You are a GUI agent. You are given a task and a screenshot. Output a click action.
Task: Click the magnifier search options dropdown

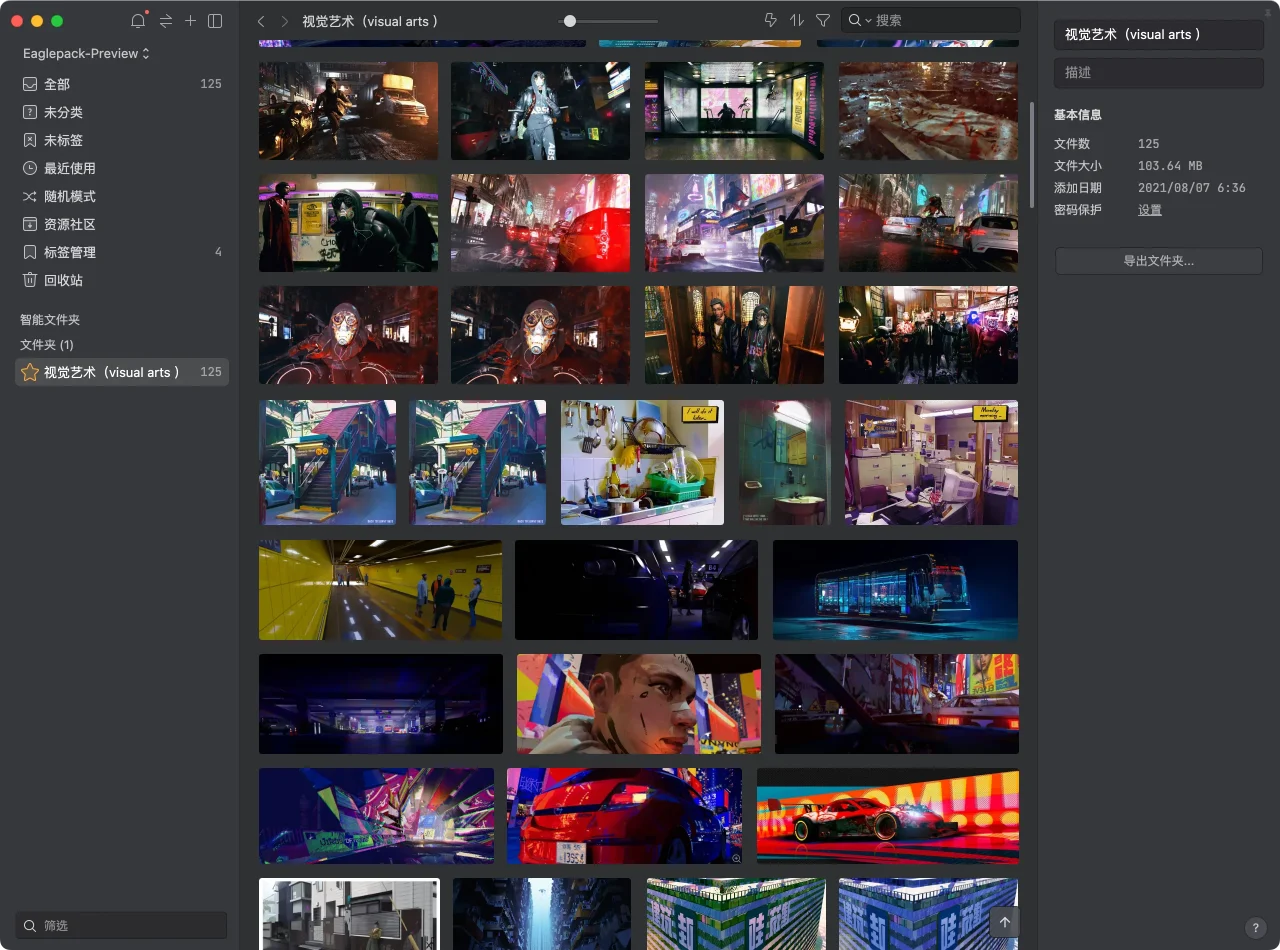pos(860,20)
